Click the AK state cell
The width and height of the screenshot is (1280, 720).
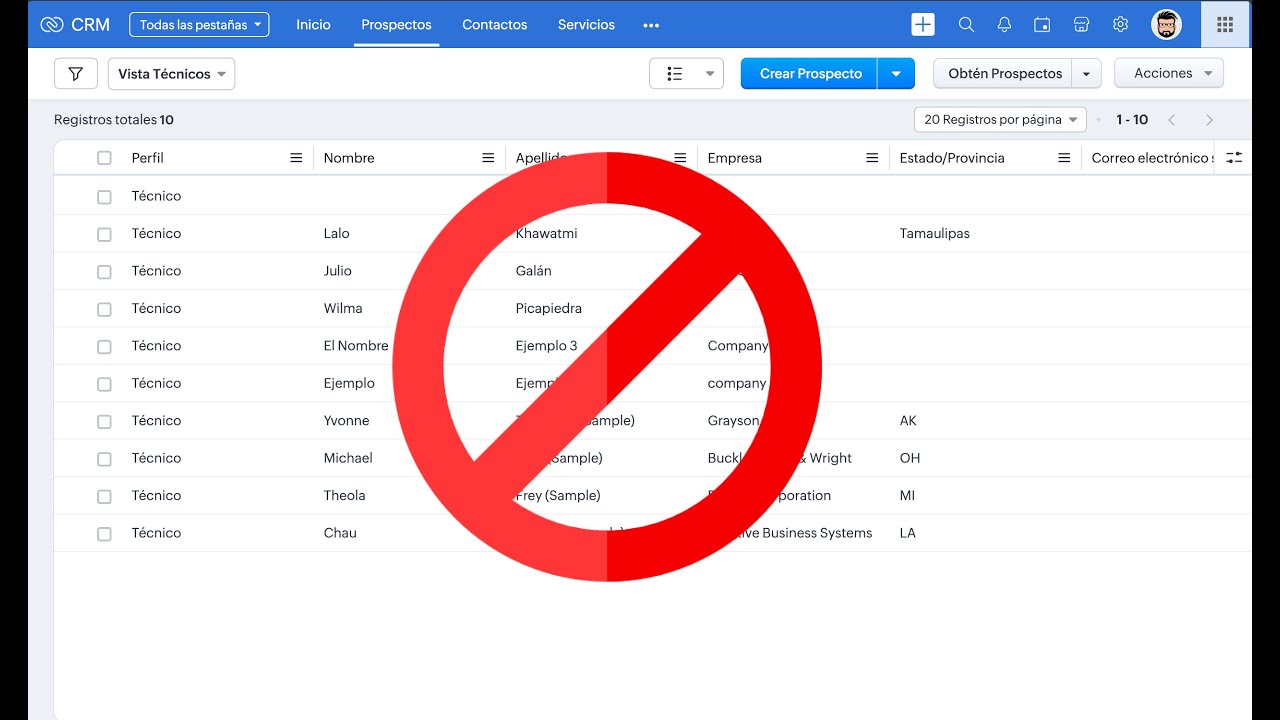point(908,421)
